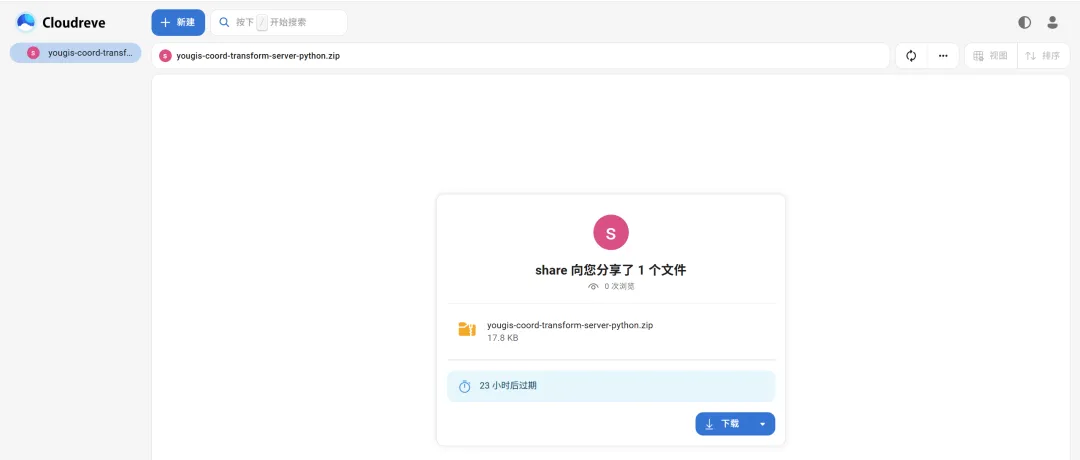Toggle the dark mode contrast icon
Image resolution: width=1080 pixels, height=460 pixels.
pyautogui.click(x=1025, y=22)
